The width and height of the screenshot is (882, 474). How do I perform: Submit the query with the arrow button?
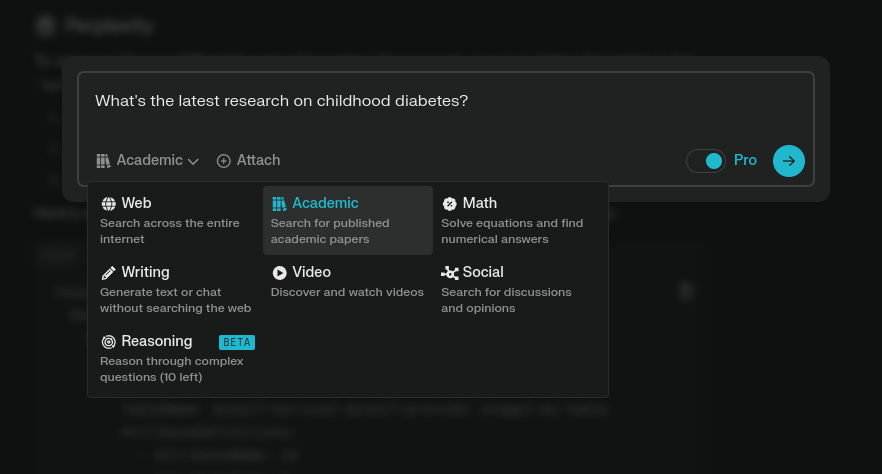789,161
